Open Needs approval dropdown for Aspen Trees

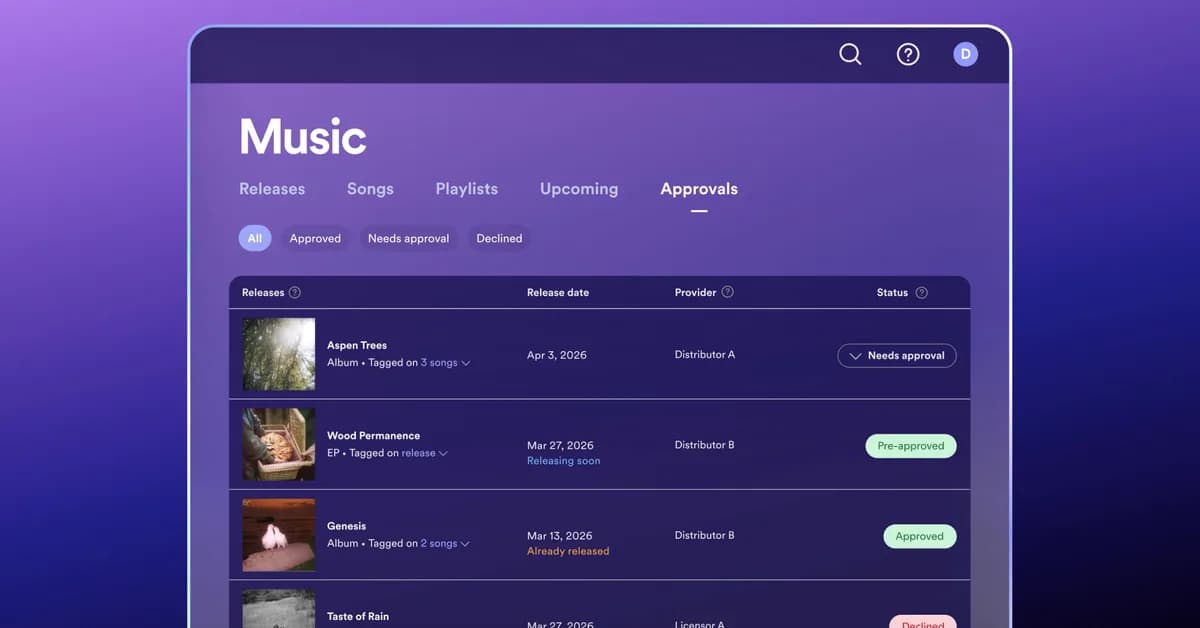point(897,356)
